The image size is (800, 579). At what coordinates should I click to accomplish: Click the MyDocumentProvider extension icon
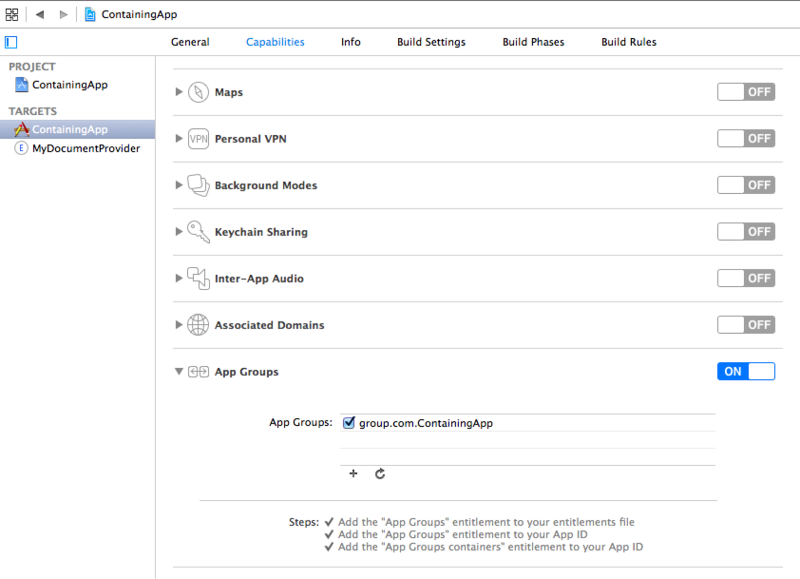click(21, 148)
